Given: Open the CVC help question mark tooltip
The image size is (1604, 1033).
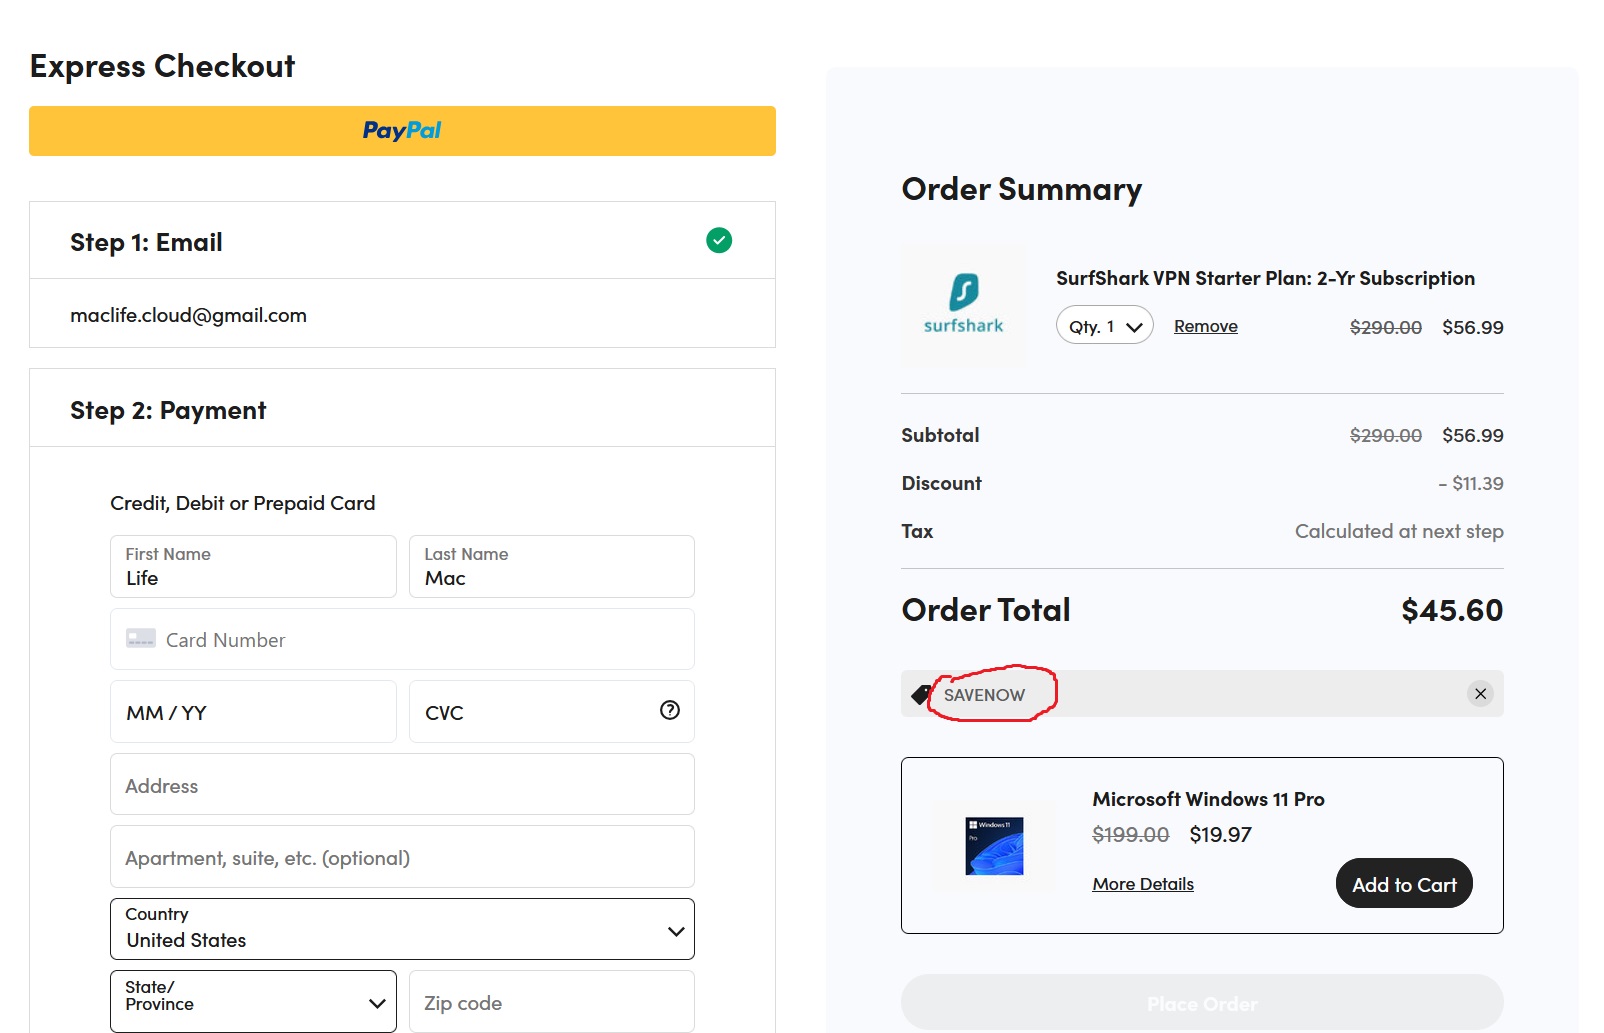Looking at the screenshot, I should pos(668,711).
